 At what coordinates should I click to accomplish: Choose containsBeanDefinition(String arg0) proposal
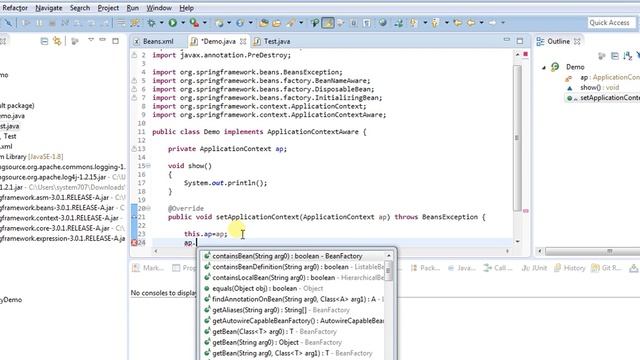[x=294, y=267]
